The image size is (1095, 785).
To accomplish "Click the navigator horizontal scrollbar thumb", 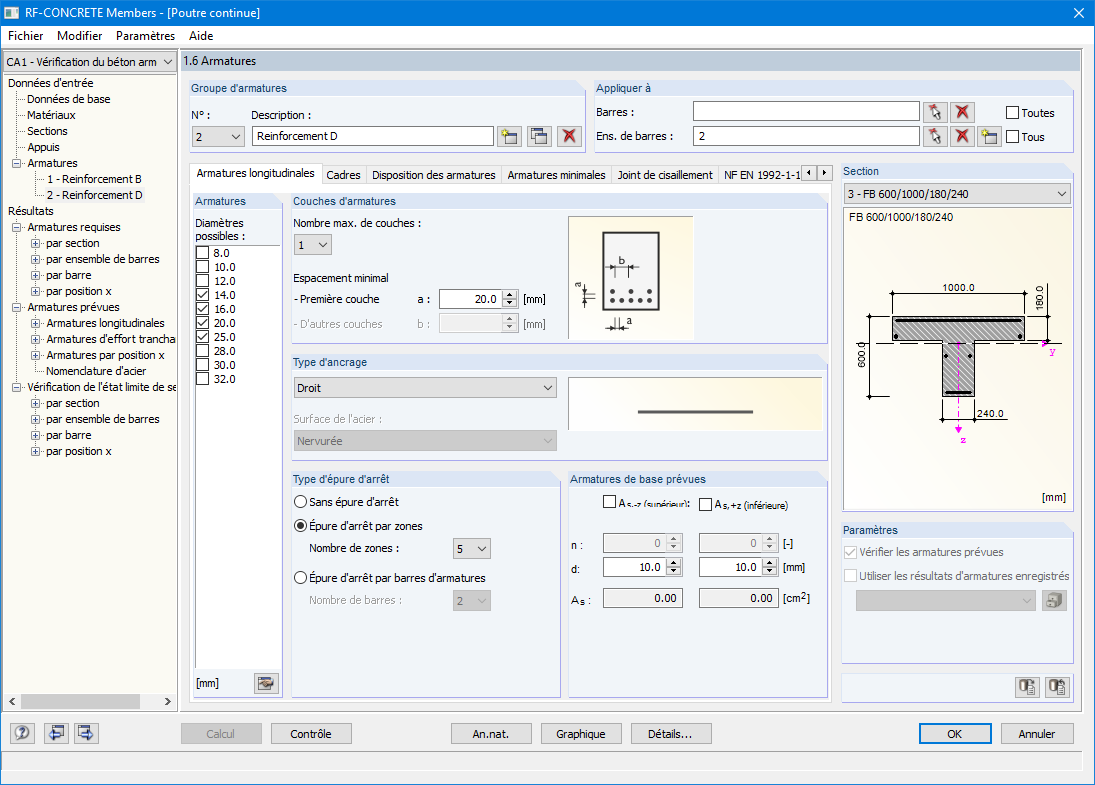I will click(x=80, y=701).
